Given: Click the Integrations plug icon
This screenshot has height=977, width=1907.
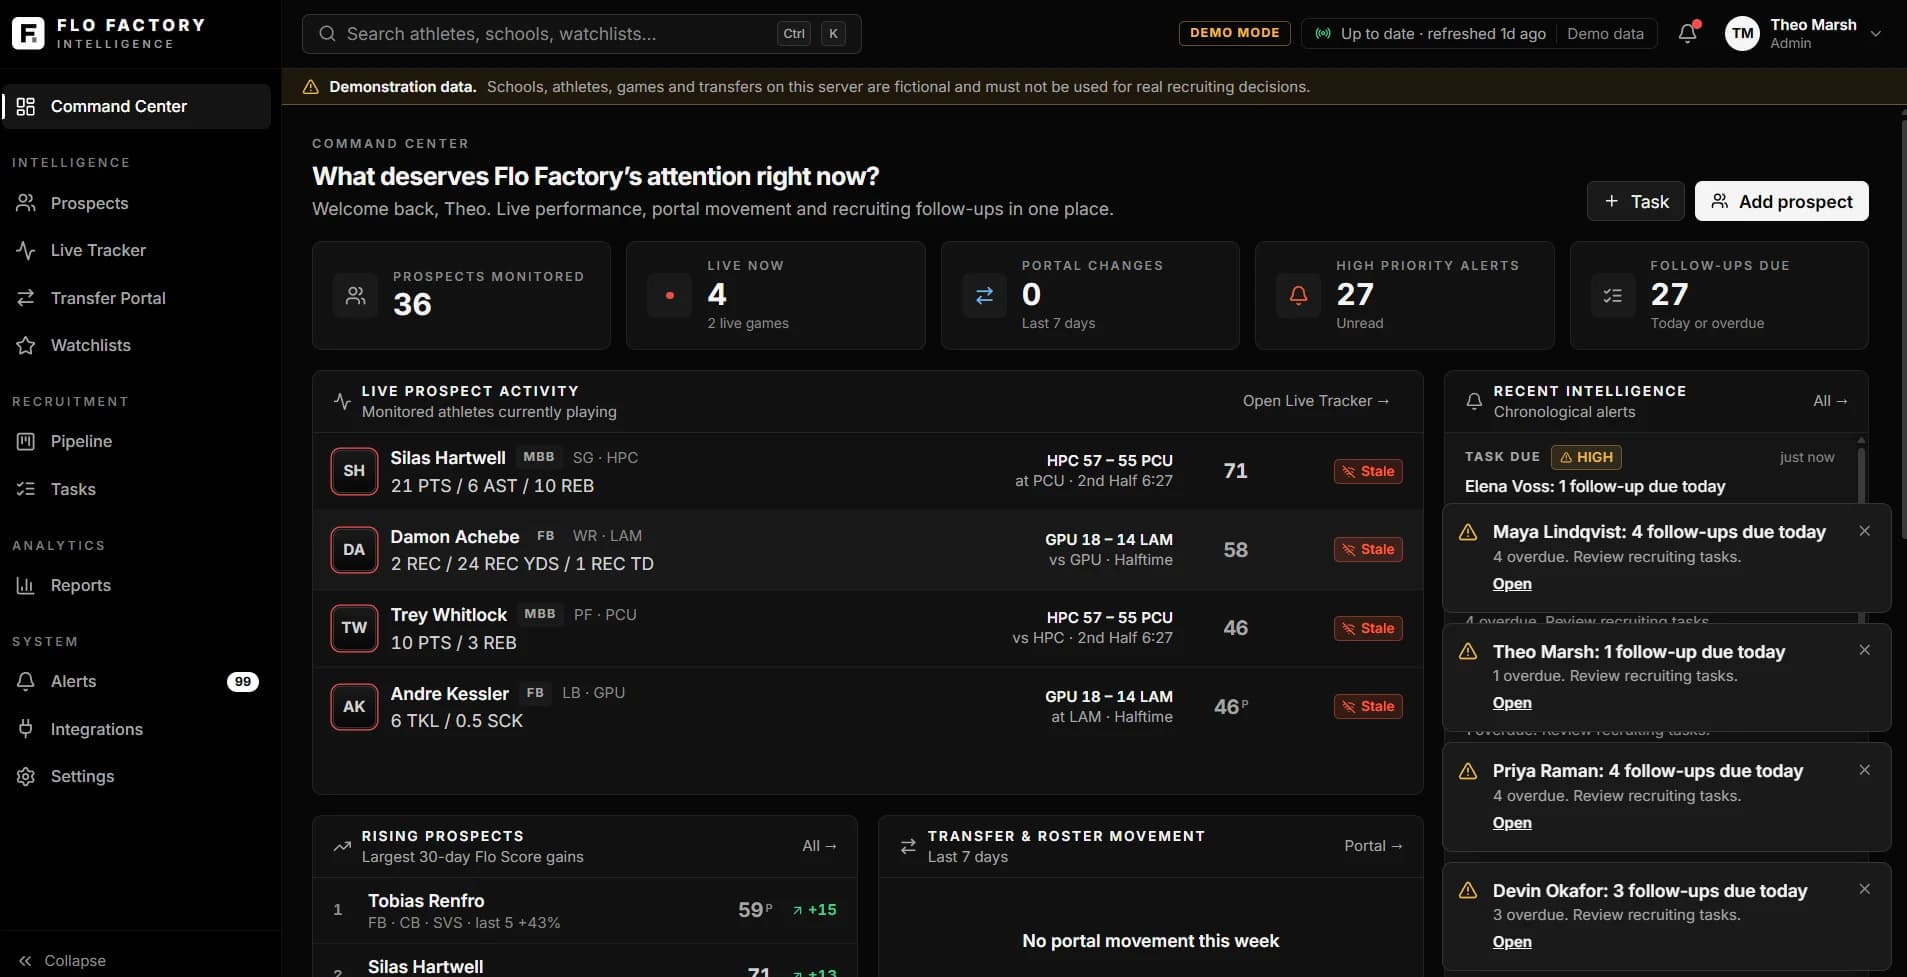Looking at the screenshot, I should pyautogui.click(x=26, y=729).
